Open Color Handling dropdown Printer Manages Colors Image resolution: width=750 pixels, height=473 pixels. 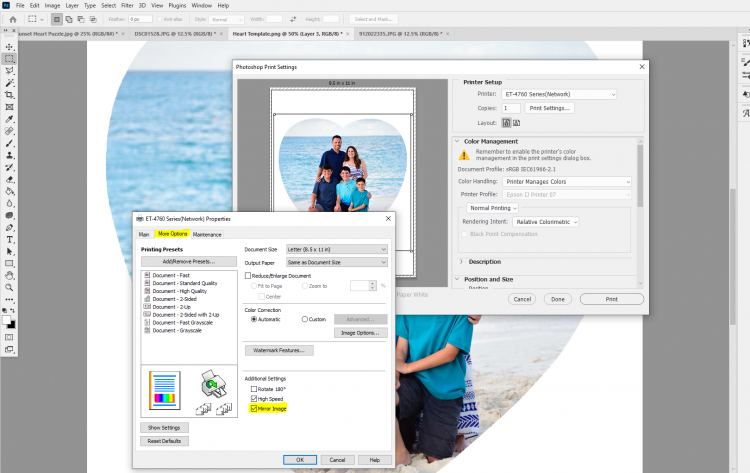click(x=567, y=182)
